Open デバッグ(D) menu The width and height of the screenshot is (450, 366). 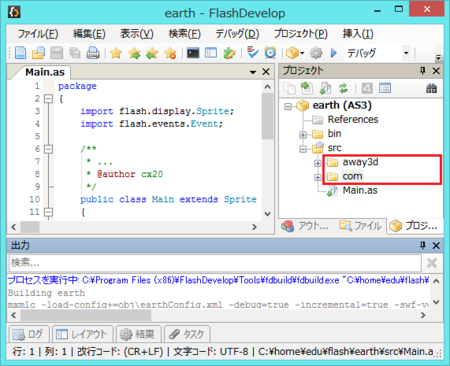coord(237,34)
